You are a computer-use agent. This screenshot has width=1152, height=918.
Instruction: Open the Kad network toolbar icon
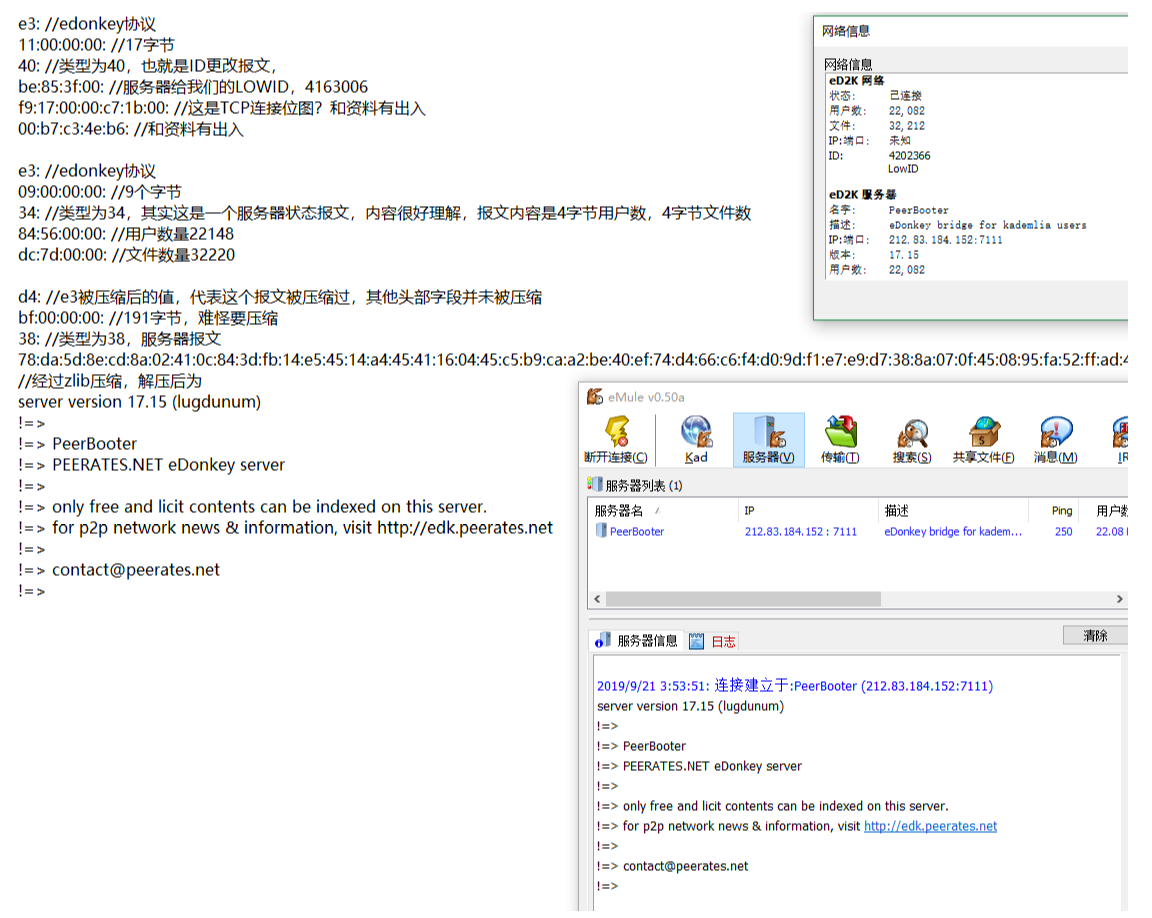point(696,439)
